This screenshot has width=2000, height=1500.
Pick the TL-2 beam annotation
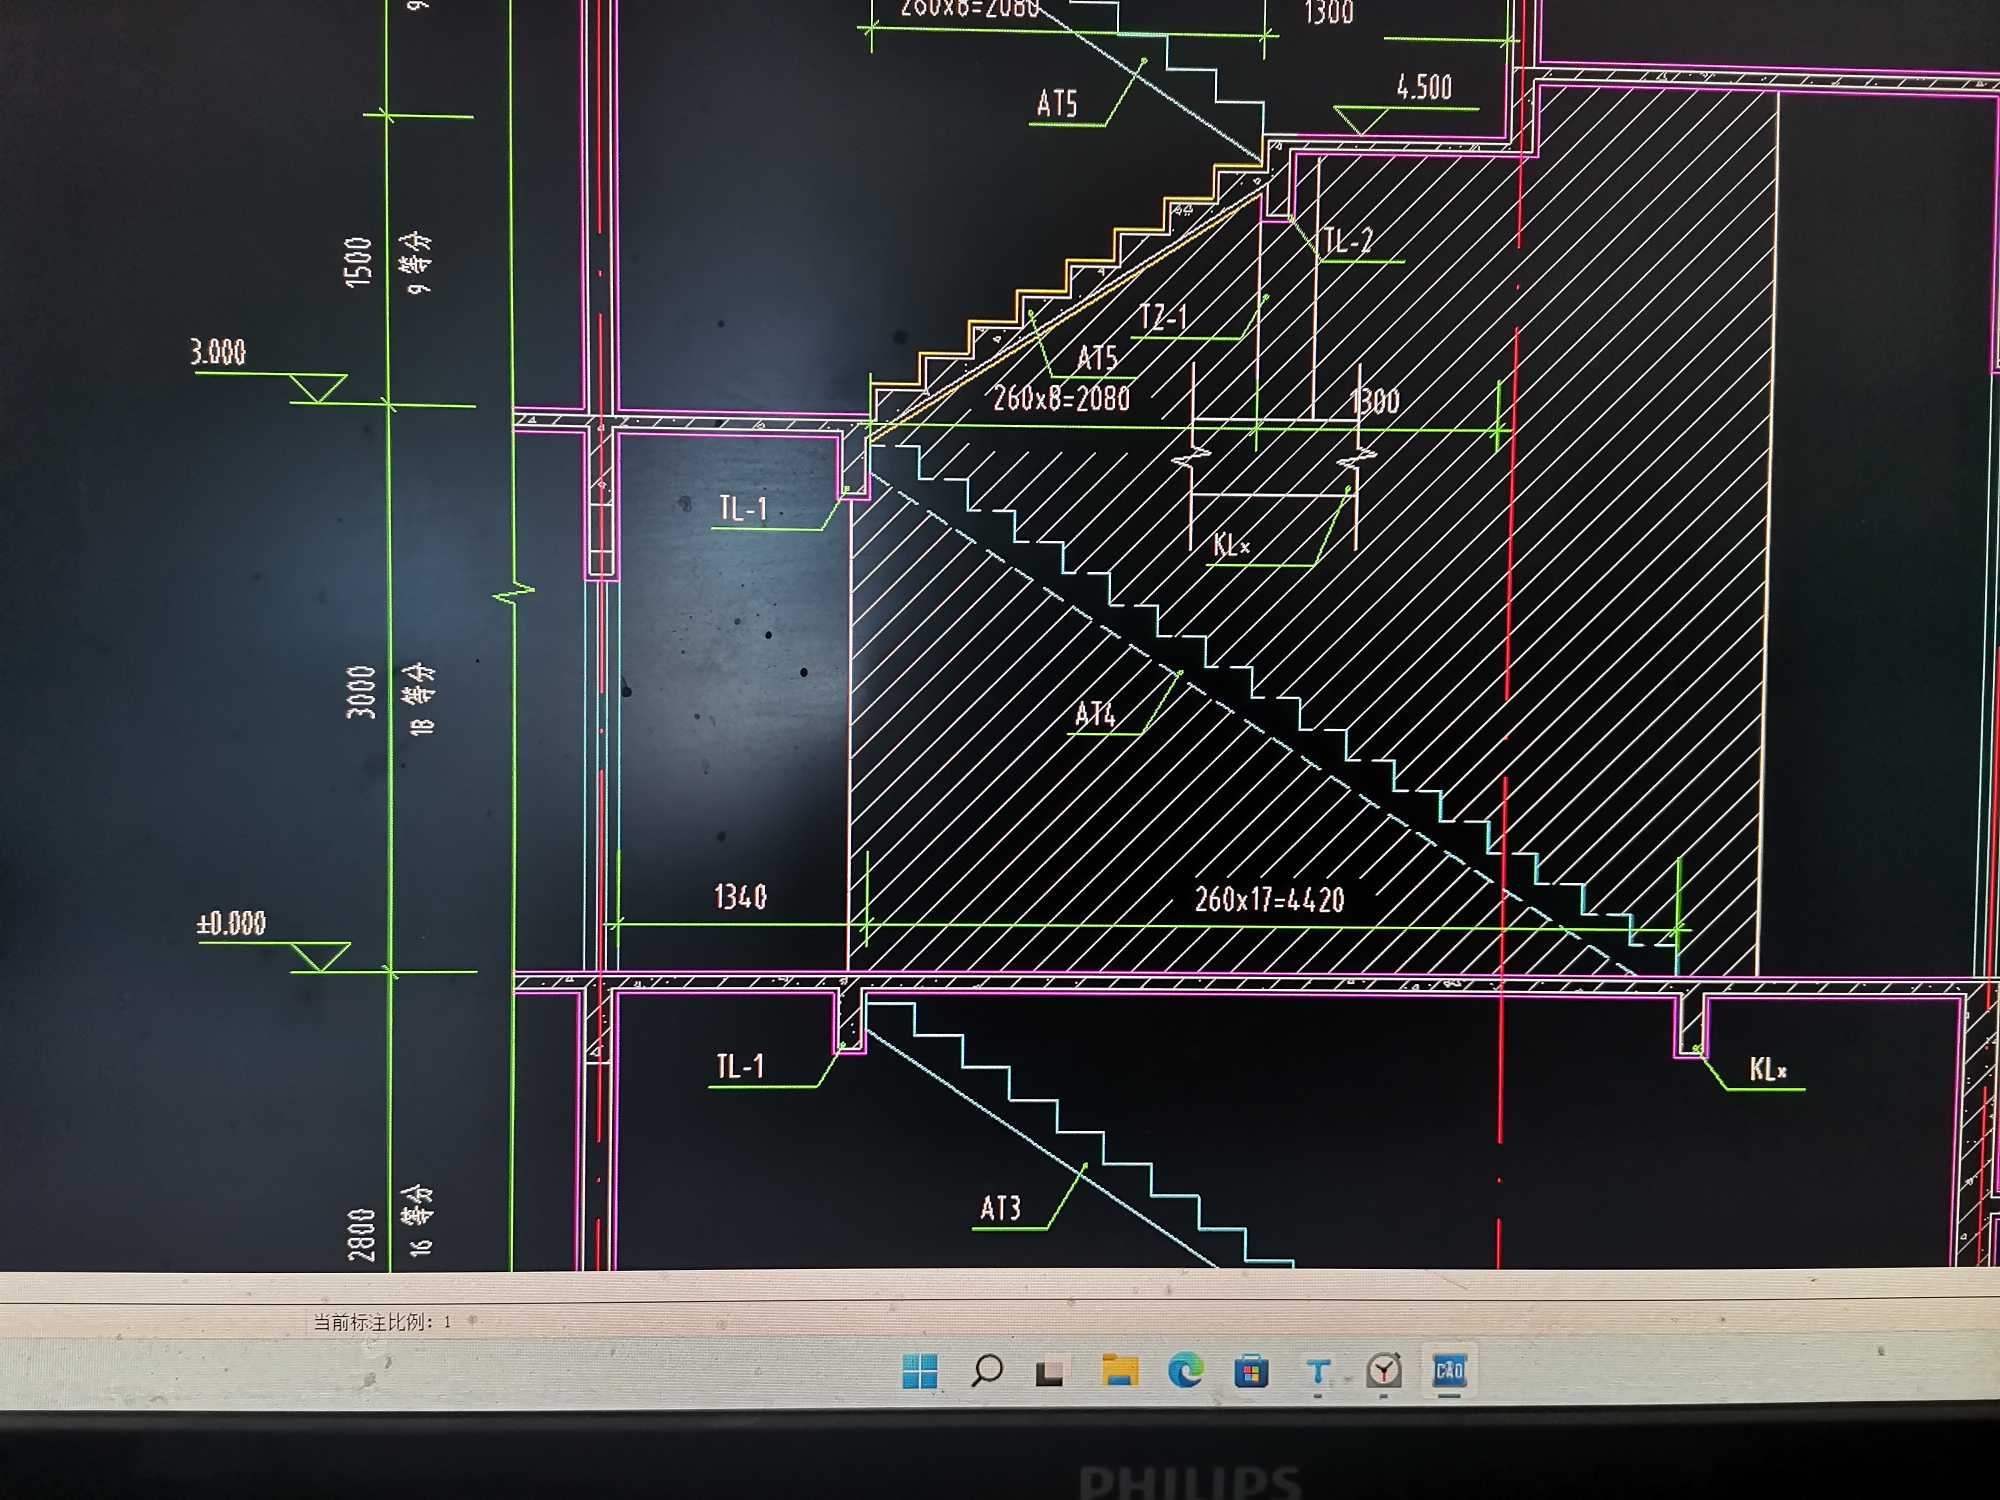point(1347,241)
